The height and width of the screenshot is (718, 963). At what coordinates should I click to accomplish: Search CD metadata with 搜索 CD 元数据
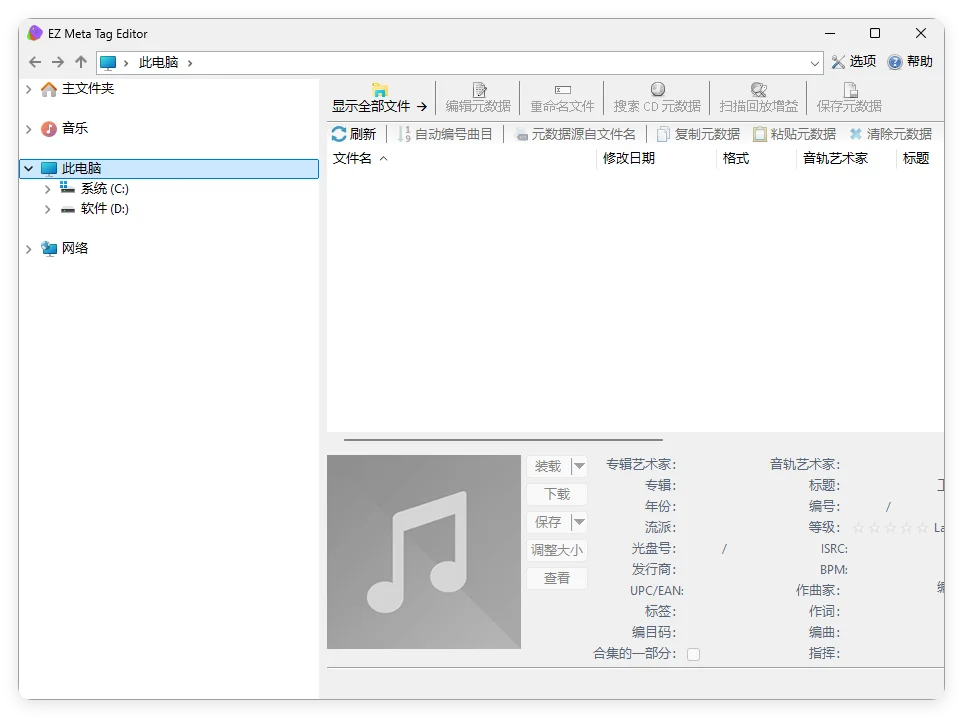tap(655, 97)
